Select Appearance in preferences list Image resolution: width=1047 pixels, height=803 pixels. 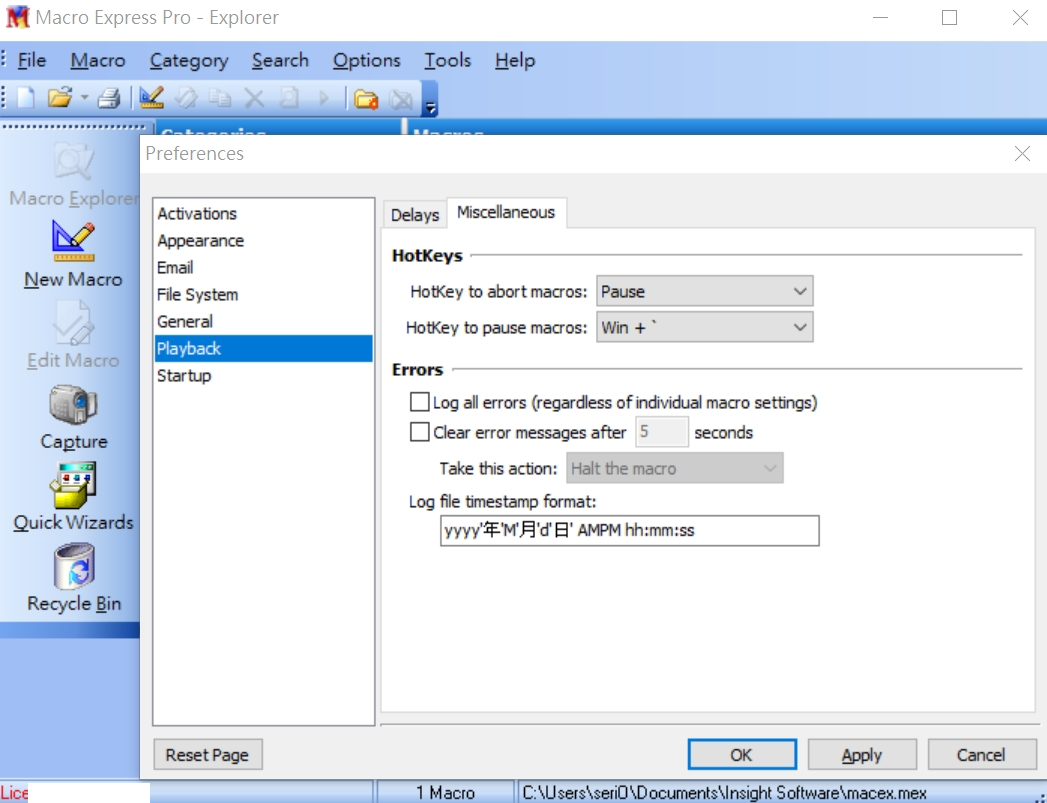pyautogui.click(x=264, y=240)
